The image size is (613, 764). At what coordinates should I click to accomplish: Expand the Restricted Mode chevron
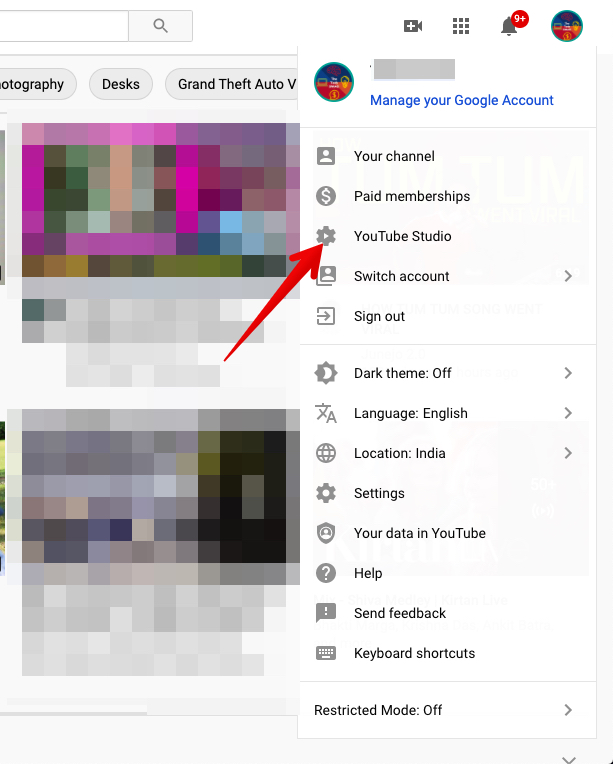pos(568,710)
